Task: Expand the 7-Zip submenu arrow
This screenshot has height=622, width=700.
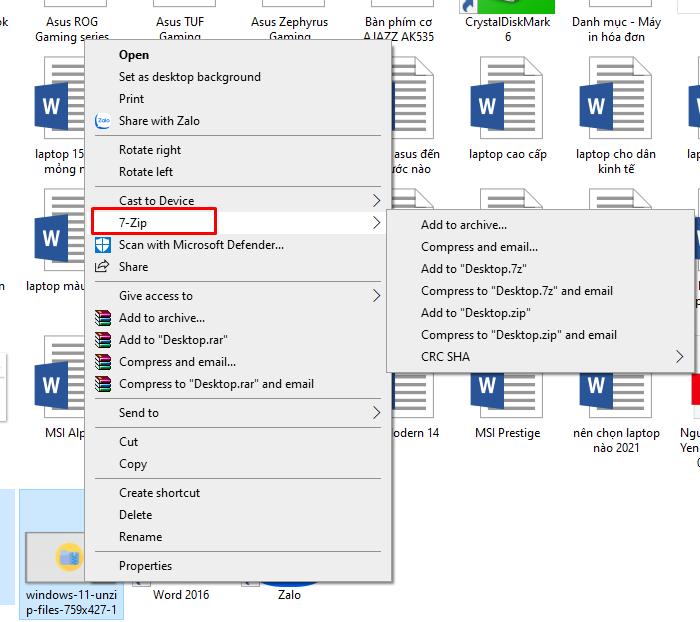Action: [376, 223]
